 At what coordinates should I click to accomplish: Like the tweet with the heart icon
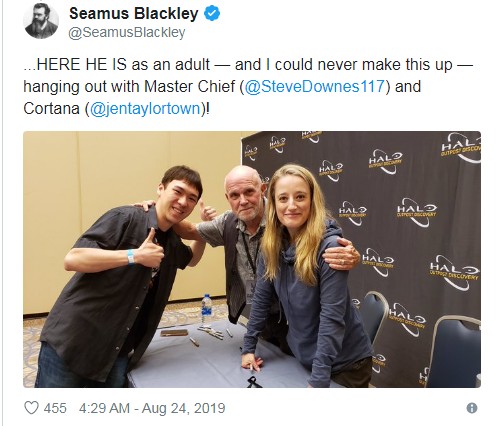coord(32,408)
